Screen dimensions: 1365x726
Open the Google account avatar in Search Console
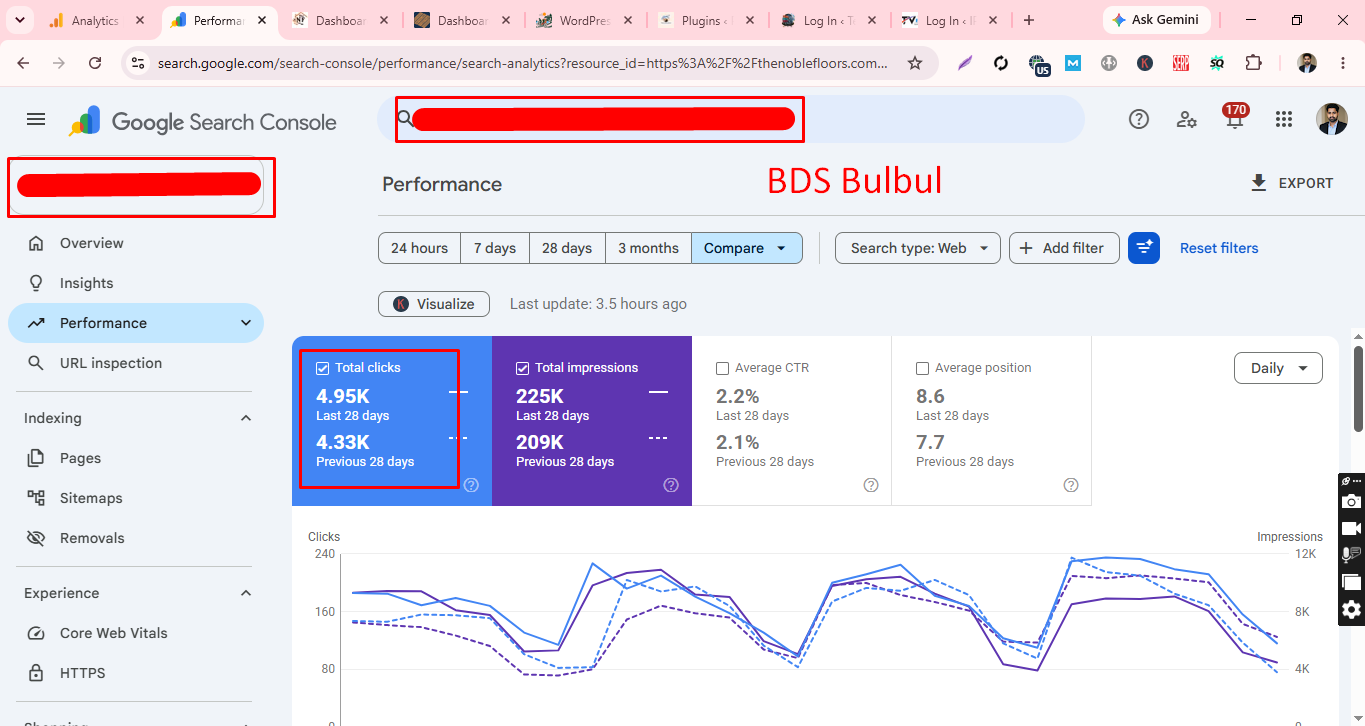pyautogui.click(x=1332, y=119)
